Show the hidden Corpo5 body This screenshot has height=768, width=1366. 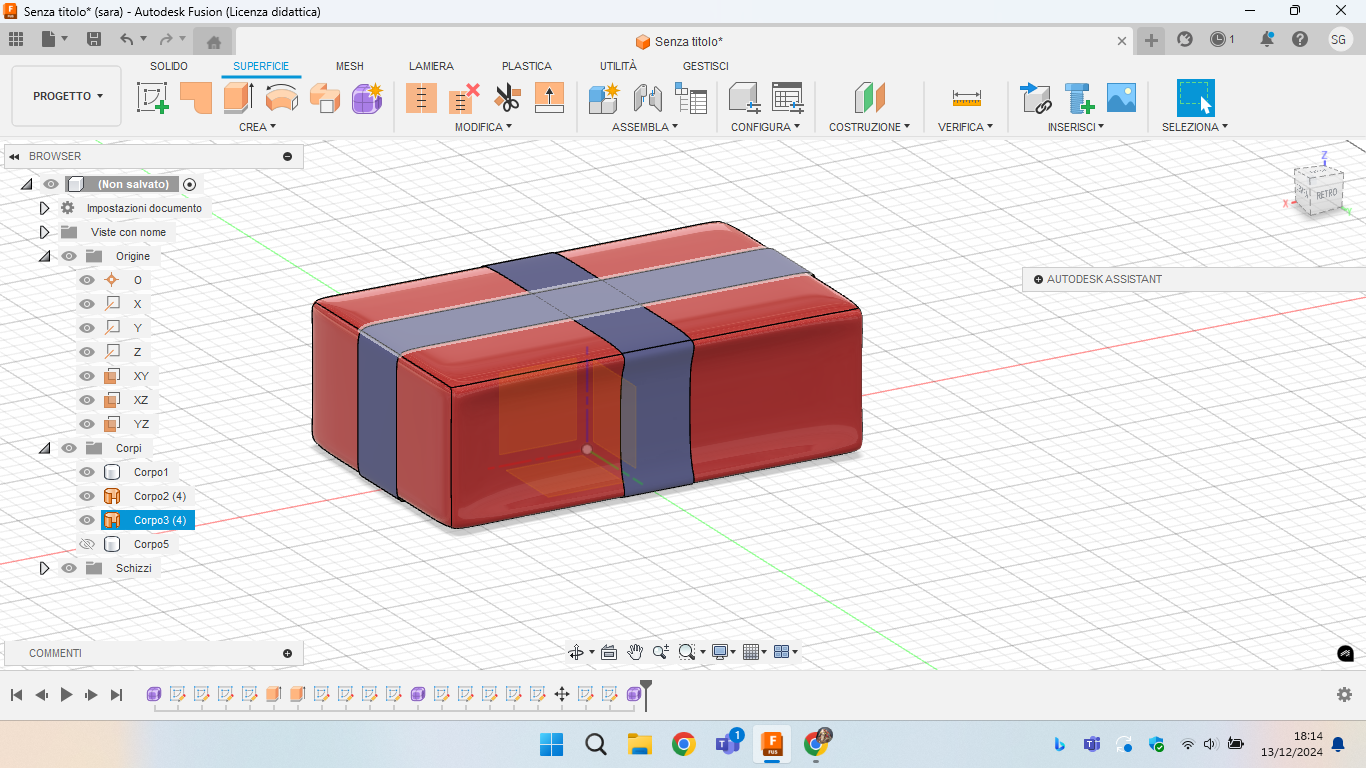(x=87, y=544)
